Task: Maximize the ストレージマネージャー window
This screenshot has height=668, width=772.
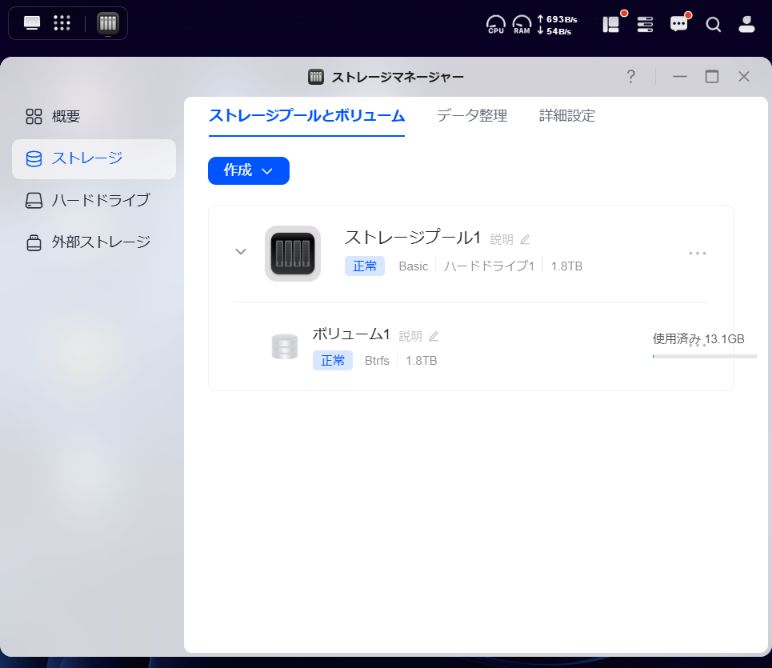Action: pos(712,76)
